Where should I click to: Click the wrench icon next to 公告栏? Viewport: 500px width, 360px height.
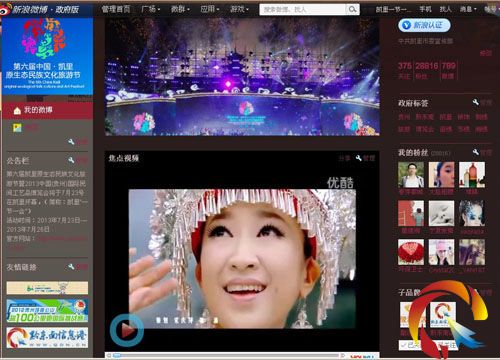click(x=71, y=160)
